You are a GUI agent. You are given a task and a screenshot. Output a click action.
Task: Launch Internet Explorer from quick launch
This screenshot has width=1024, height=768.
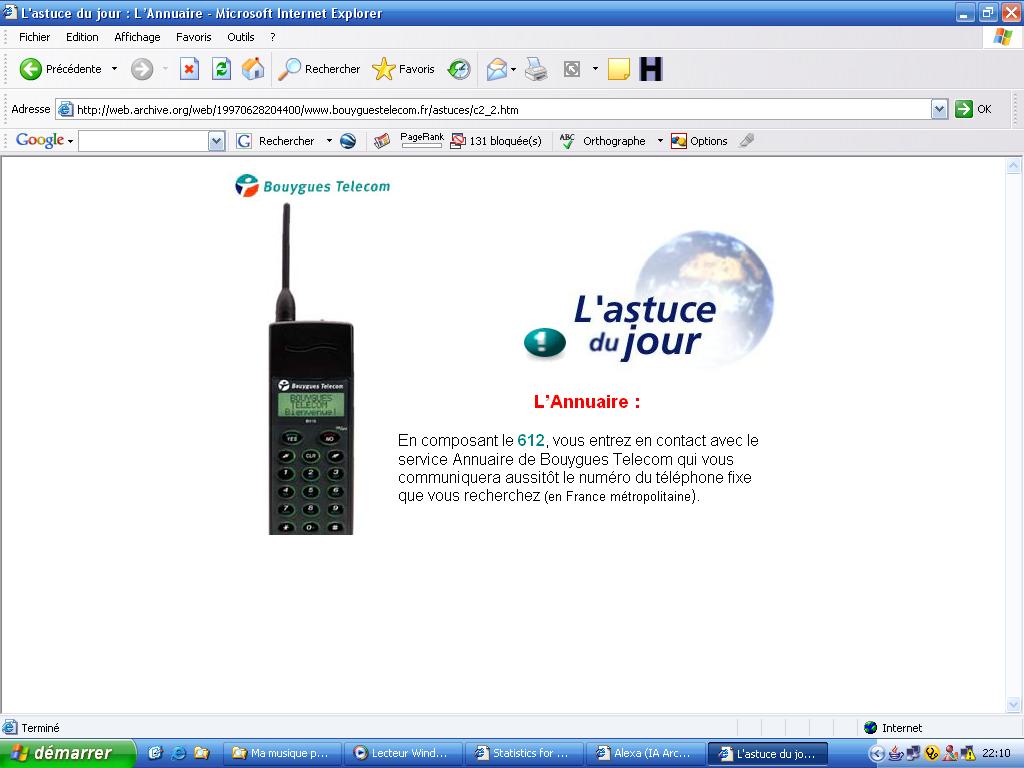[x=178, y=753]
